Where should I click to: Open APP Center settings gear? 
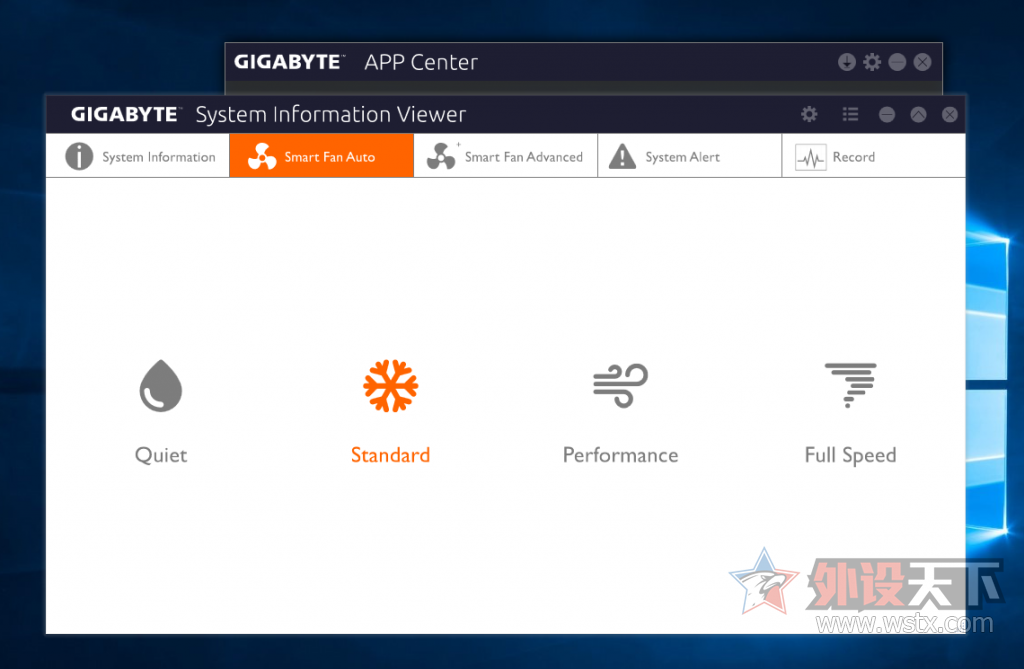[x=872, y=62]
